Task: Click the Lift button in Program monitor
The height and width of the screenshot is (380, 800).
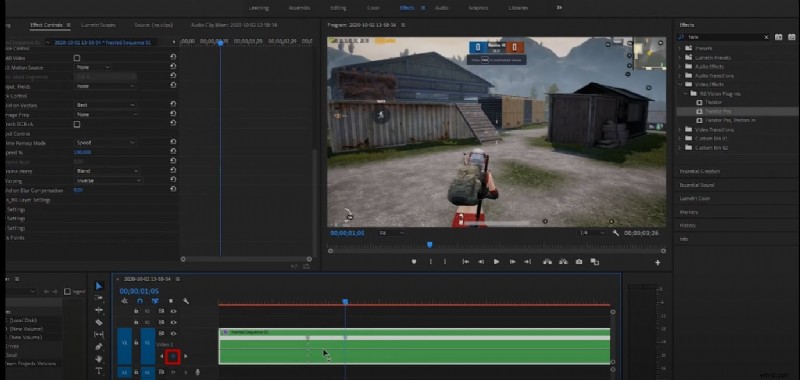Action: tap(547, 262)
